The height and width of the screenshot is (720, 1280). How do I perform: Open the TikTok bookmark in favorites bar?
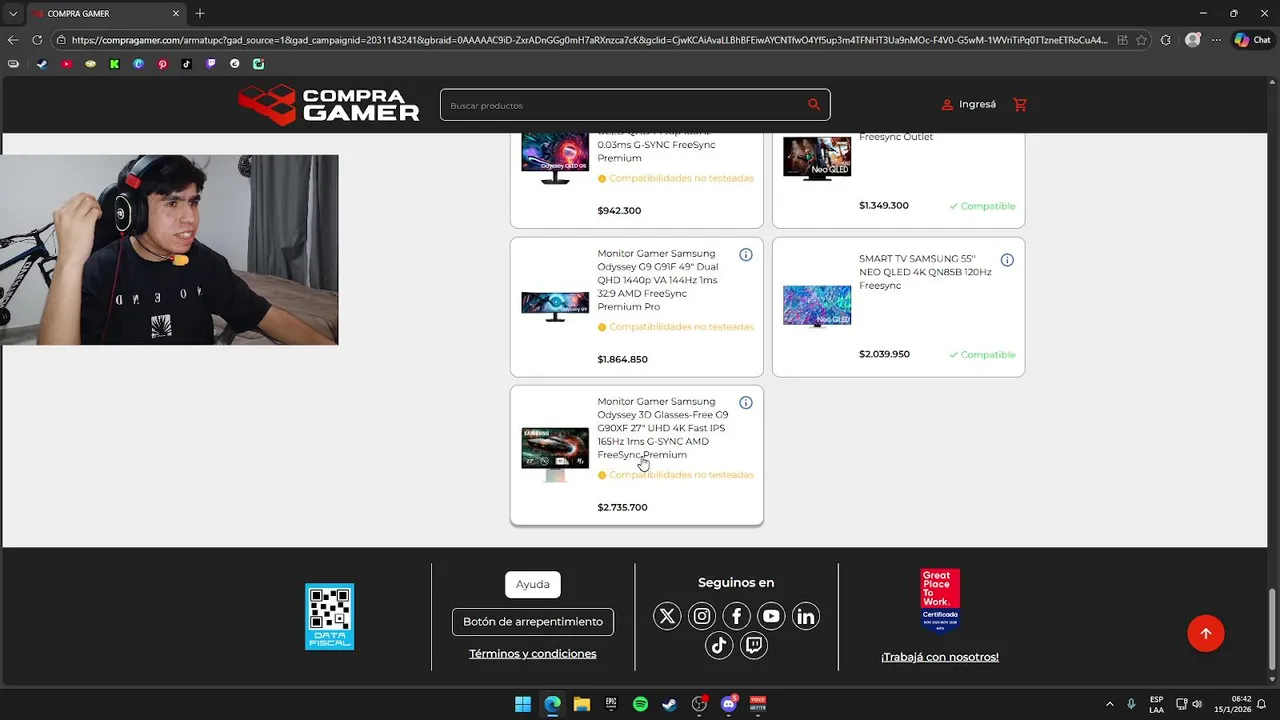(x=187, y=64)
